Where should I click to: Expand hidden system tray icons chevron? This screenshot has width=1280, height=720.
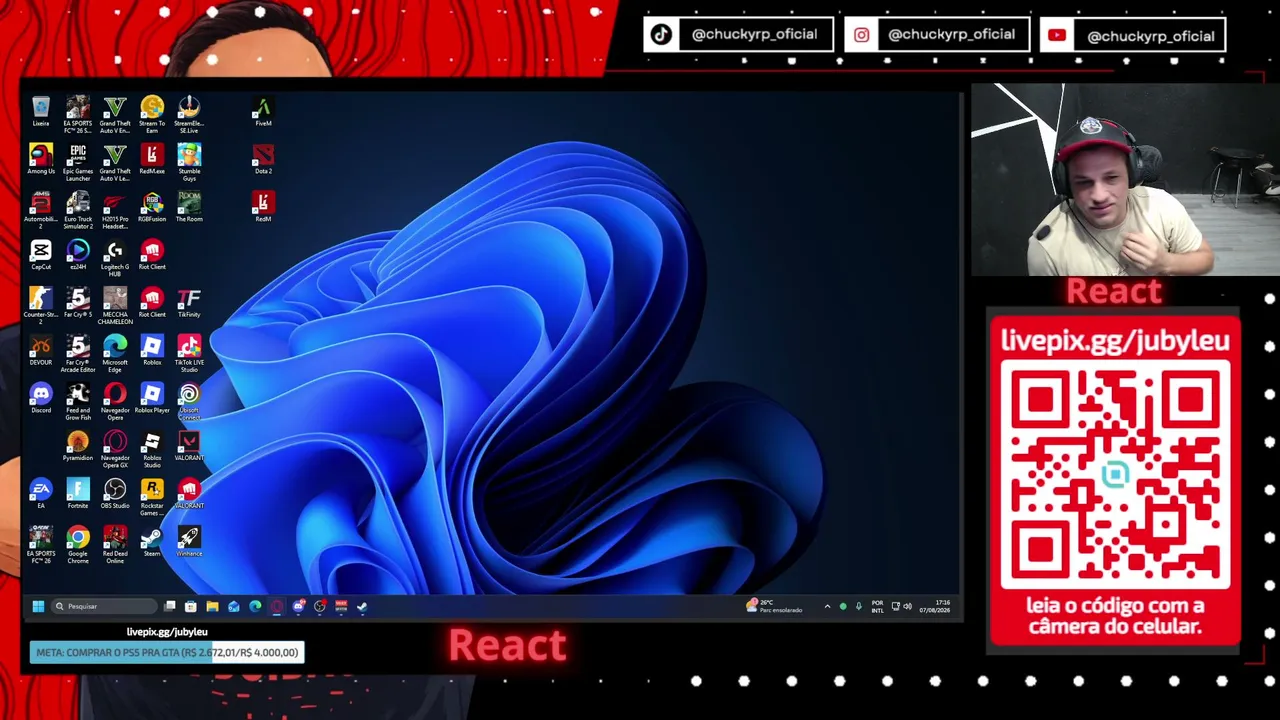click(827, 606)
